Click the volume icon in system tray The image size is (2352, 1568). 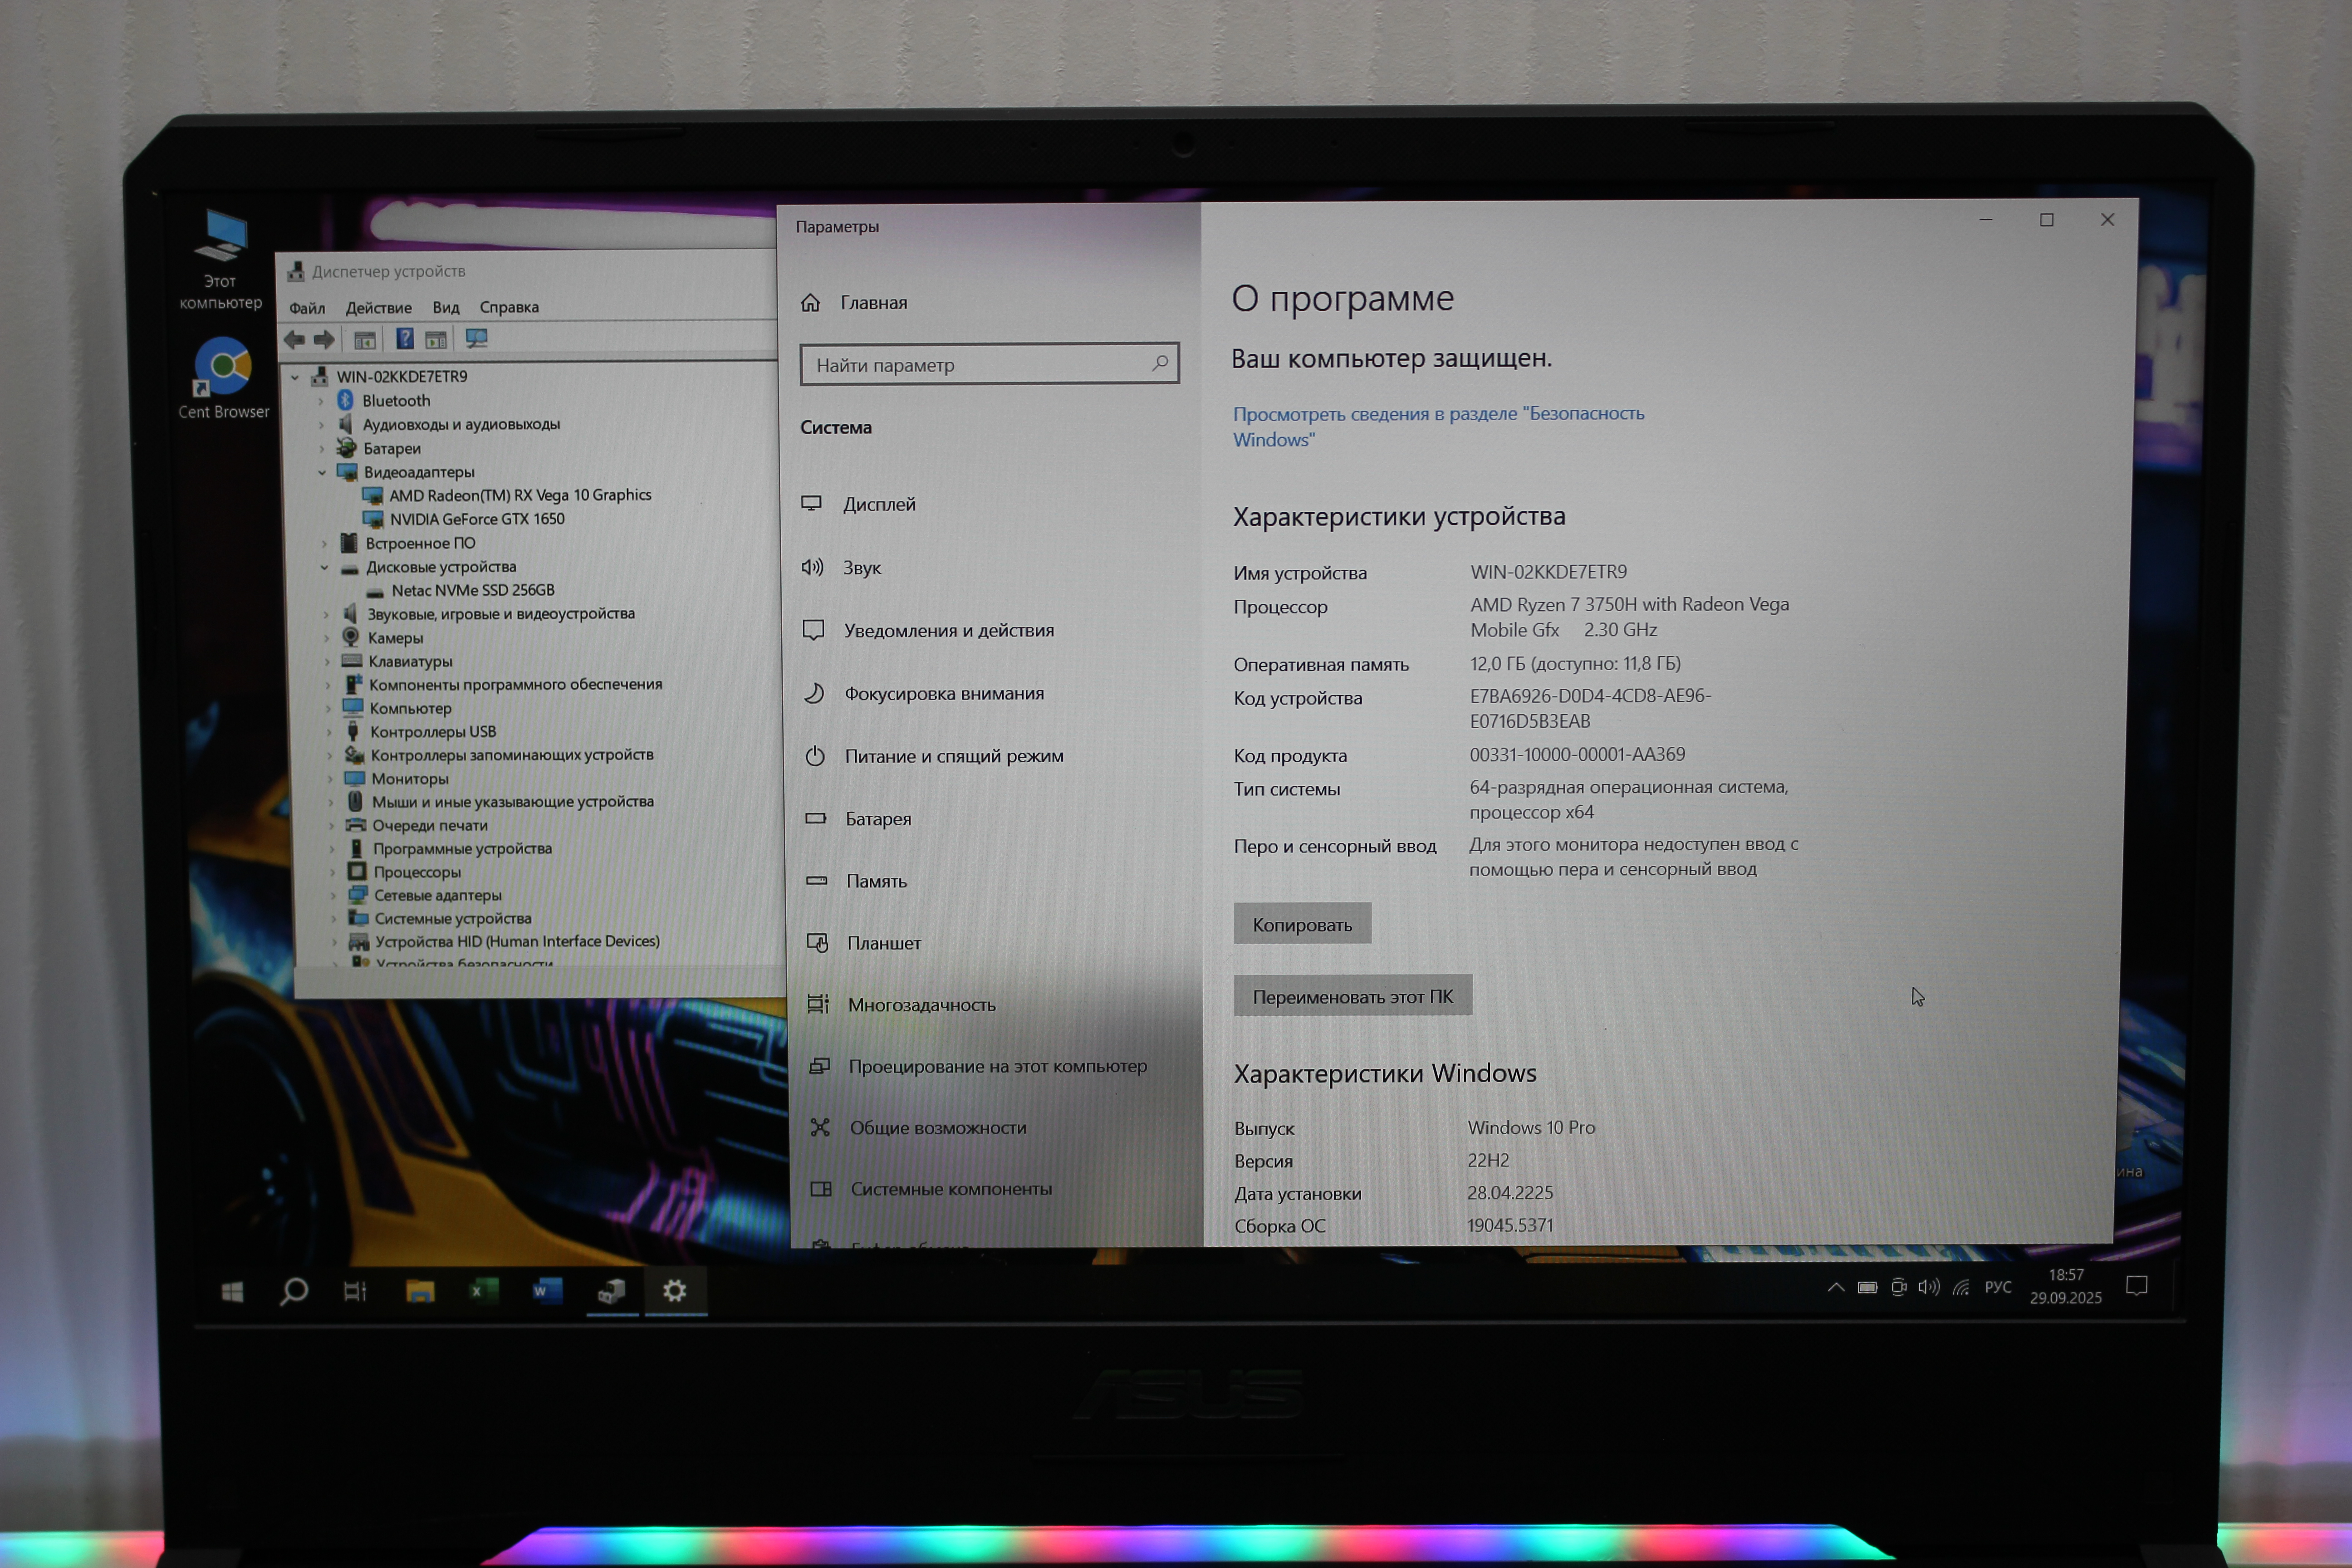click(x=1929, y=1287)
